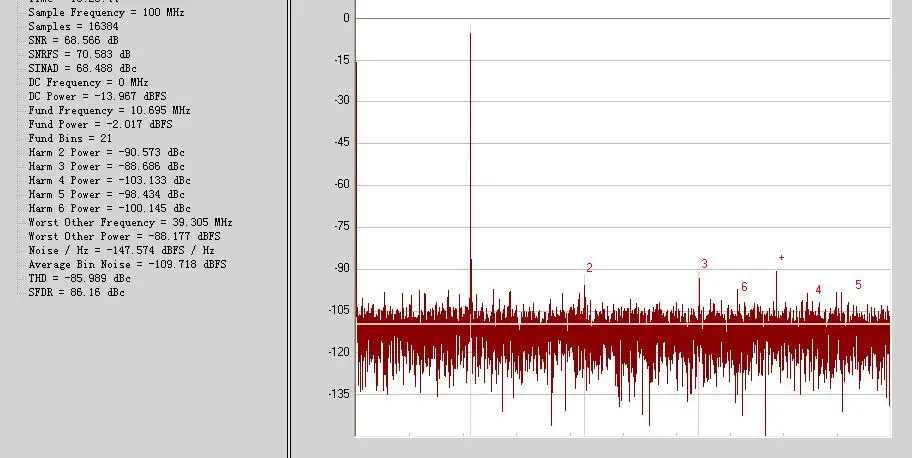Click the -90 axis label
The width and height of the screenshot is (912, 458).
pos(341,268)
